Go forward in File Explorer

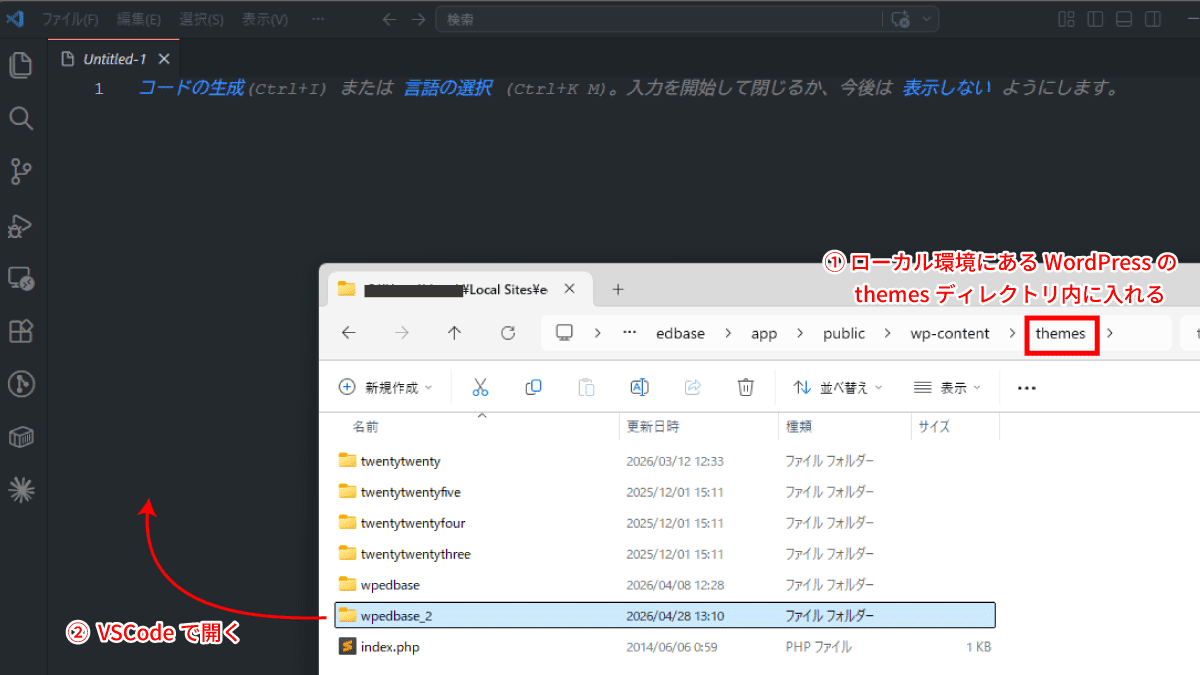[402, 333]
